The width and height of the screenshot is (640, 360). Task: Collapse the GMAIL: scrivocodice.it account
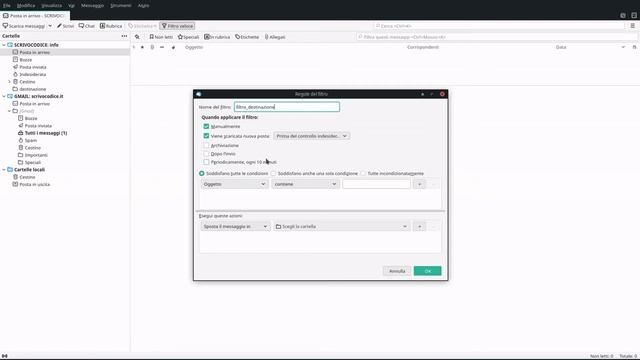(x=4, y=96)
